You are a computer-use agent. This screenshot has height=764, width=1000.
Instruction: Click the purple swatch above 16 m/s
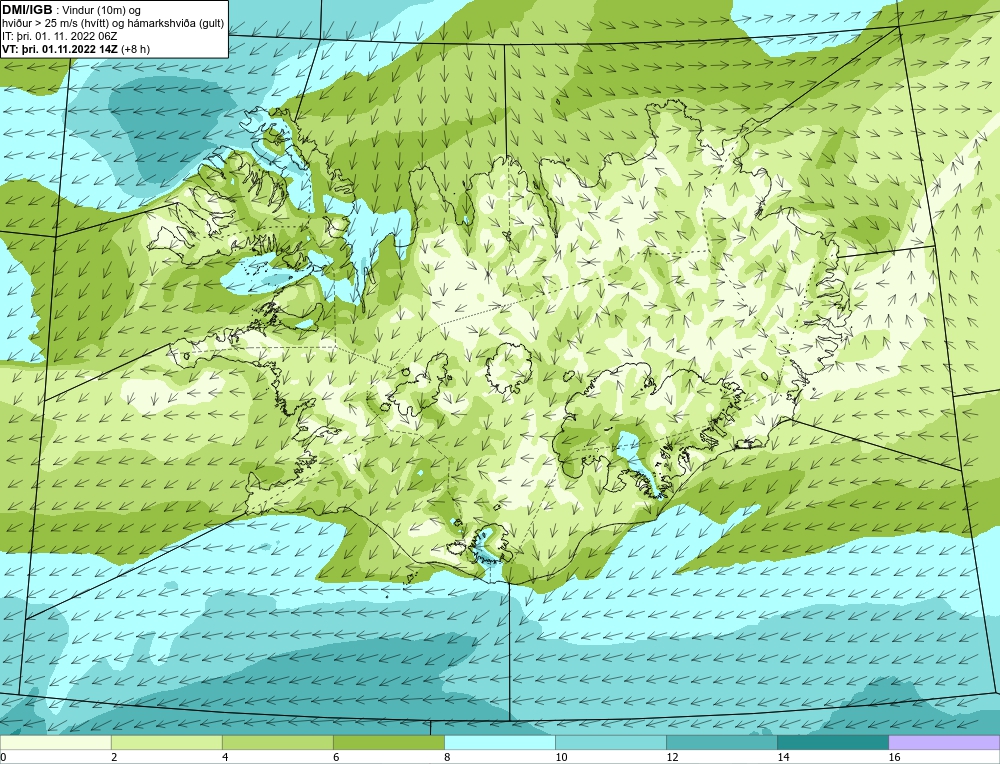coord(944,742)
